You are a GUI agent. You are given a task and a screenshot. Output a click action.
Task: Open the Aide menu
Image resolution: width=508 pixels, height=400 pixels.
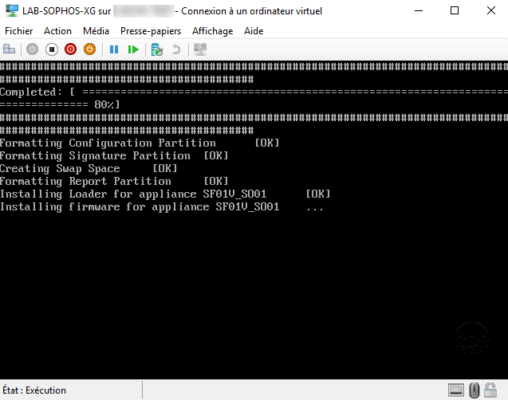click(254, 31)
